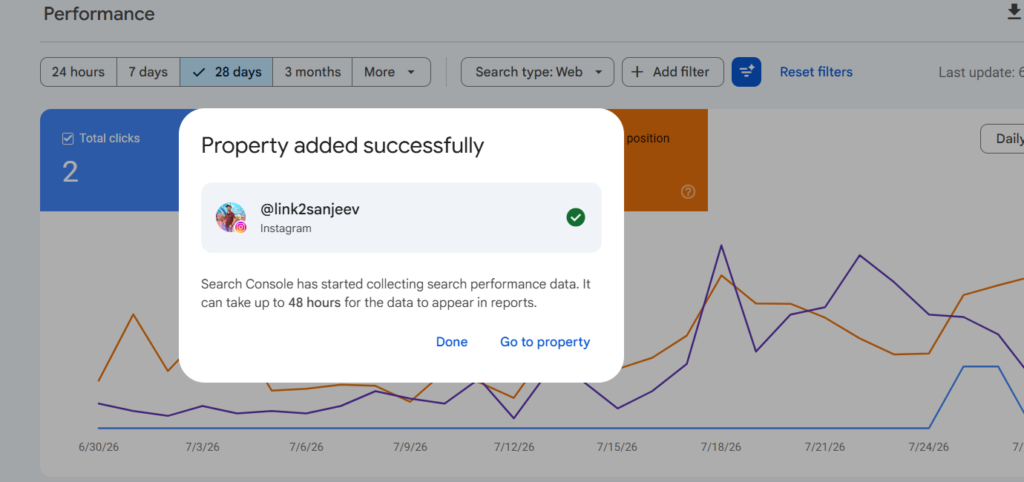Click the 7/6/26 axis date label

coord(306,447)
